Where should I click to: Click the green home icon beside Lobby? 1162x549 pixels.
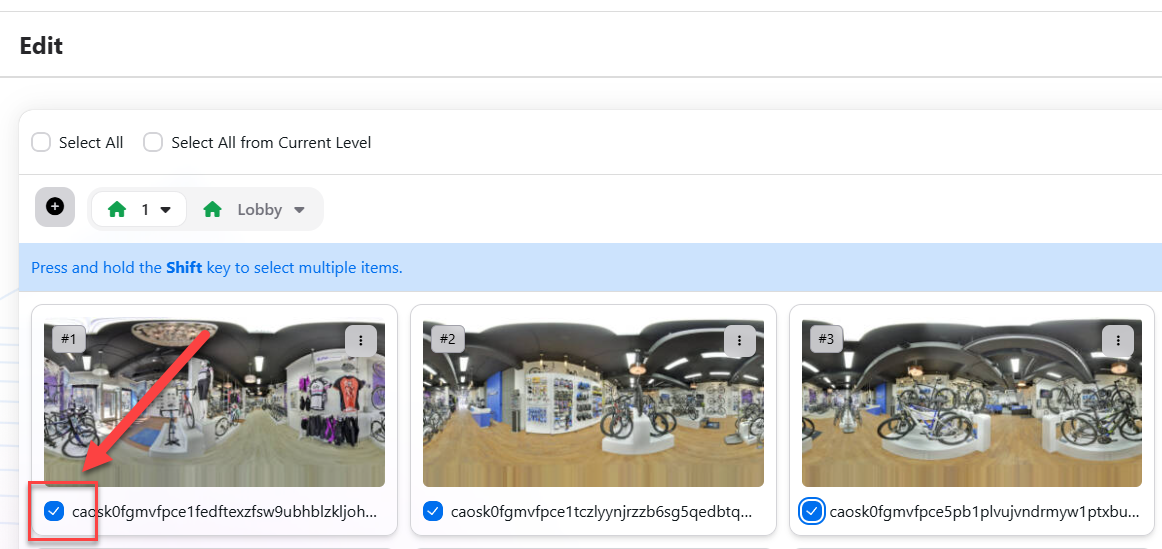click(x=212, y=210)
